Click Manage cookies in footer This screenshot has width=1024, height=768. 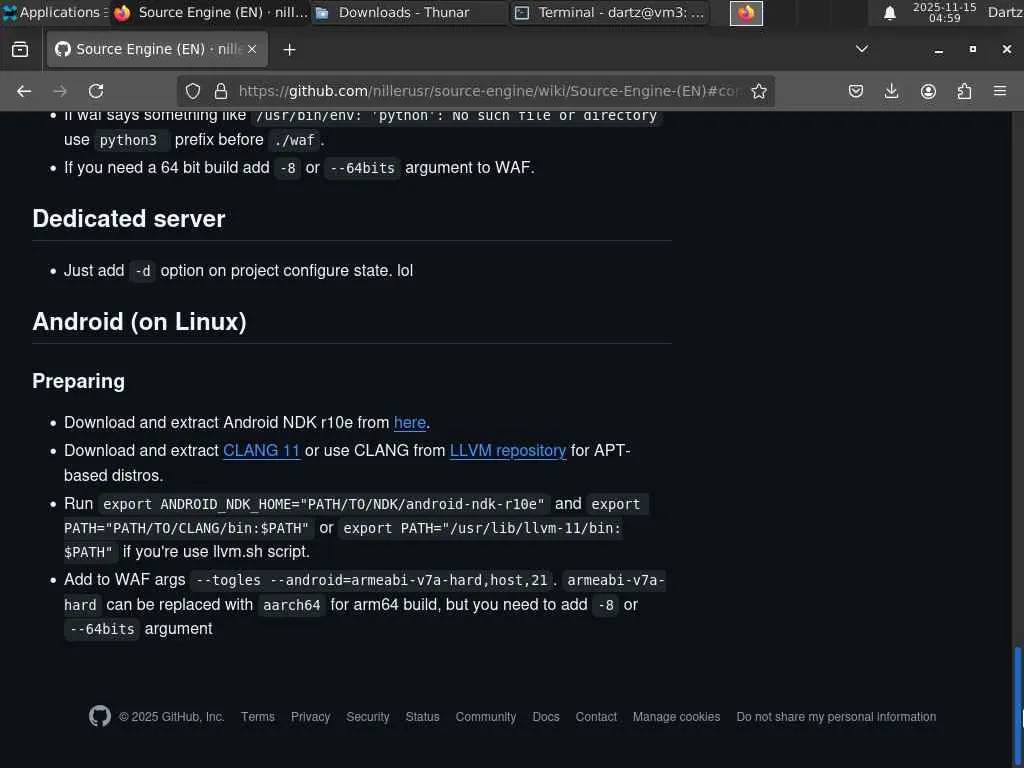[677, 716]
